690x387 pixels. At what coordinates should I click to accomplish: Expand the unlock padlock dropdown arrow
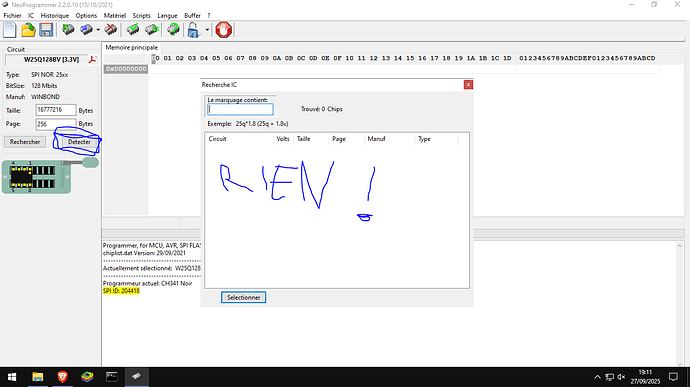[x=207, y=30]
